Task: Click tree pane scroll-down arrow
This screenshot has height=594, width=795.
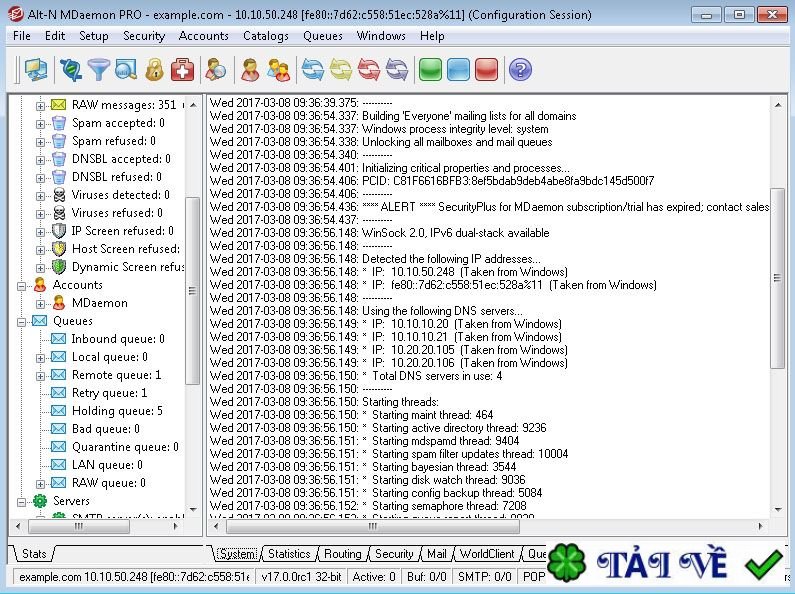Action: (x=193, y=509)
